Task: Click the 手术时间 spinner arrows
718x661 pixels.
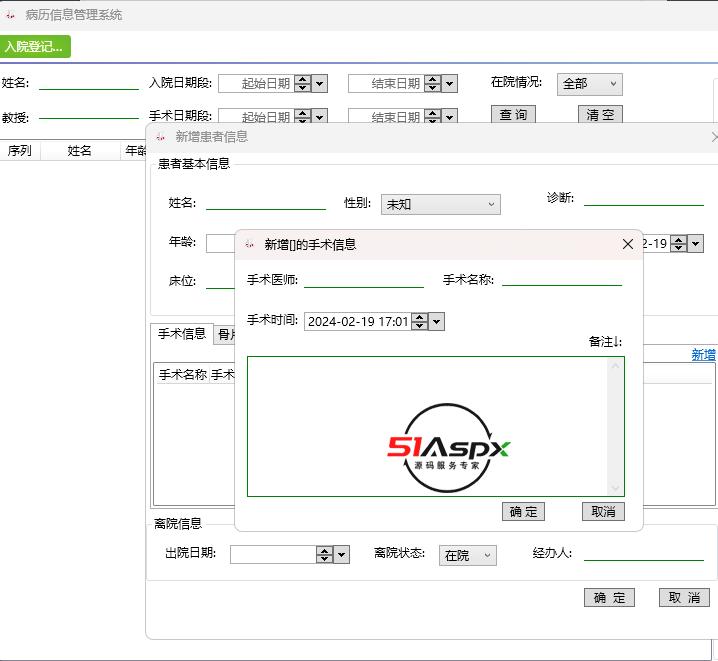Action: [419, 321]
